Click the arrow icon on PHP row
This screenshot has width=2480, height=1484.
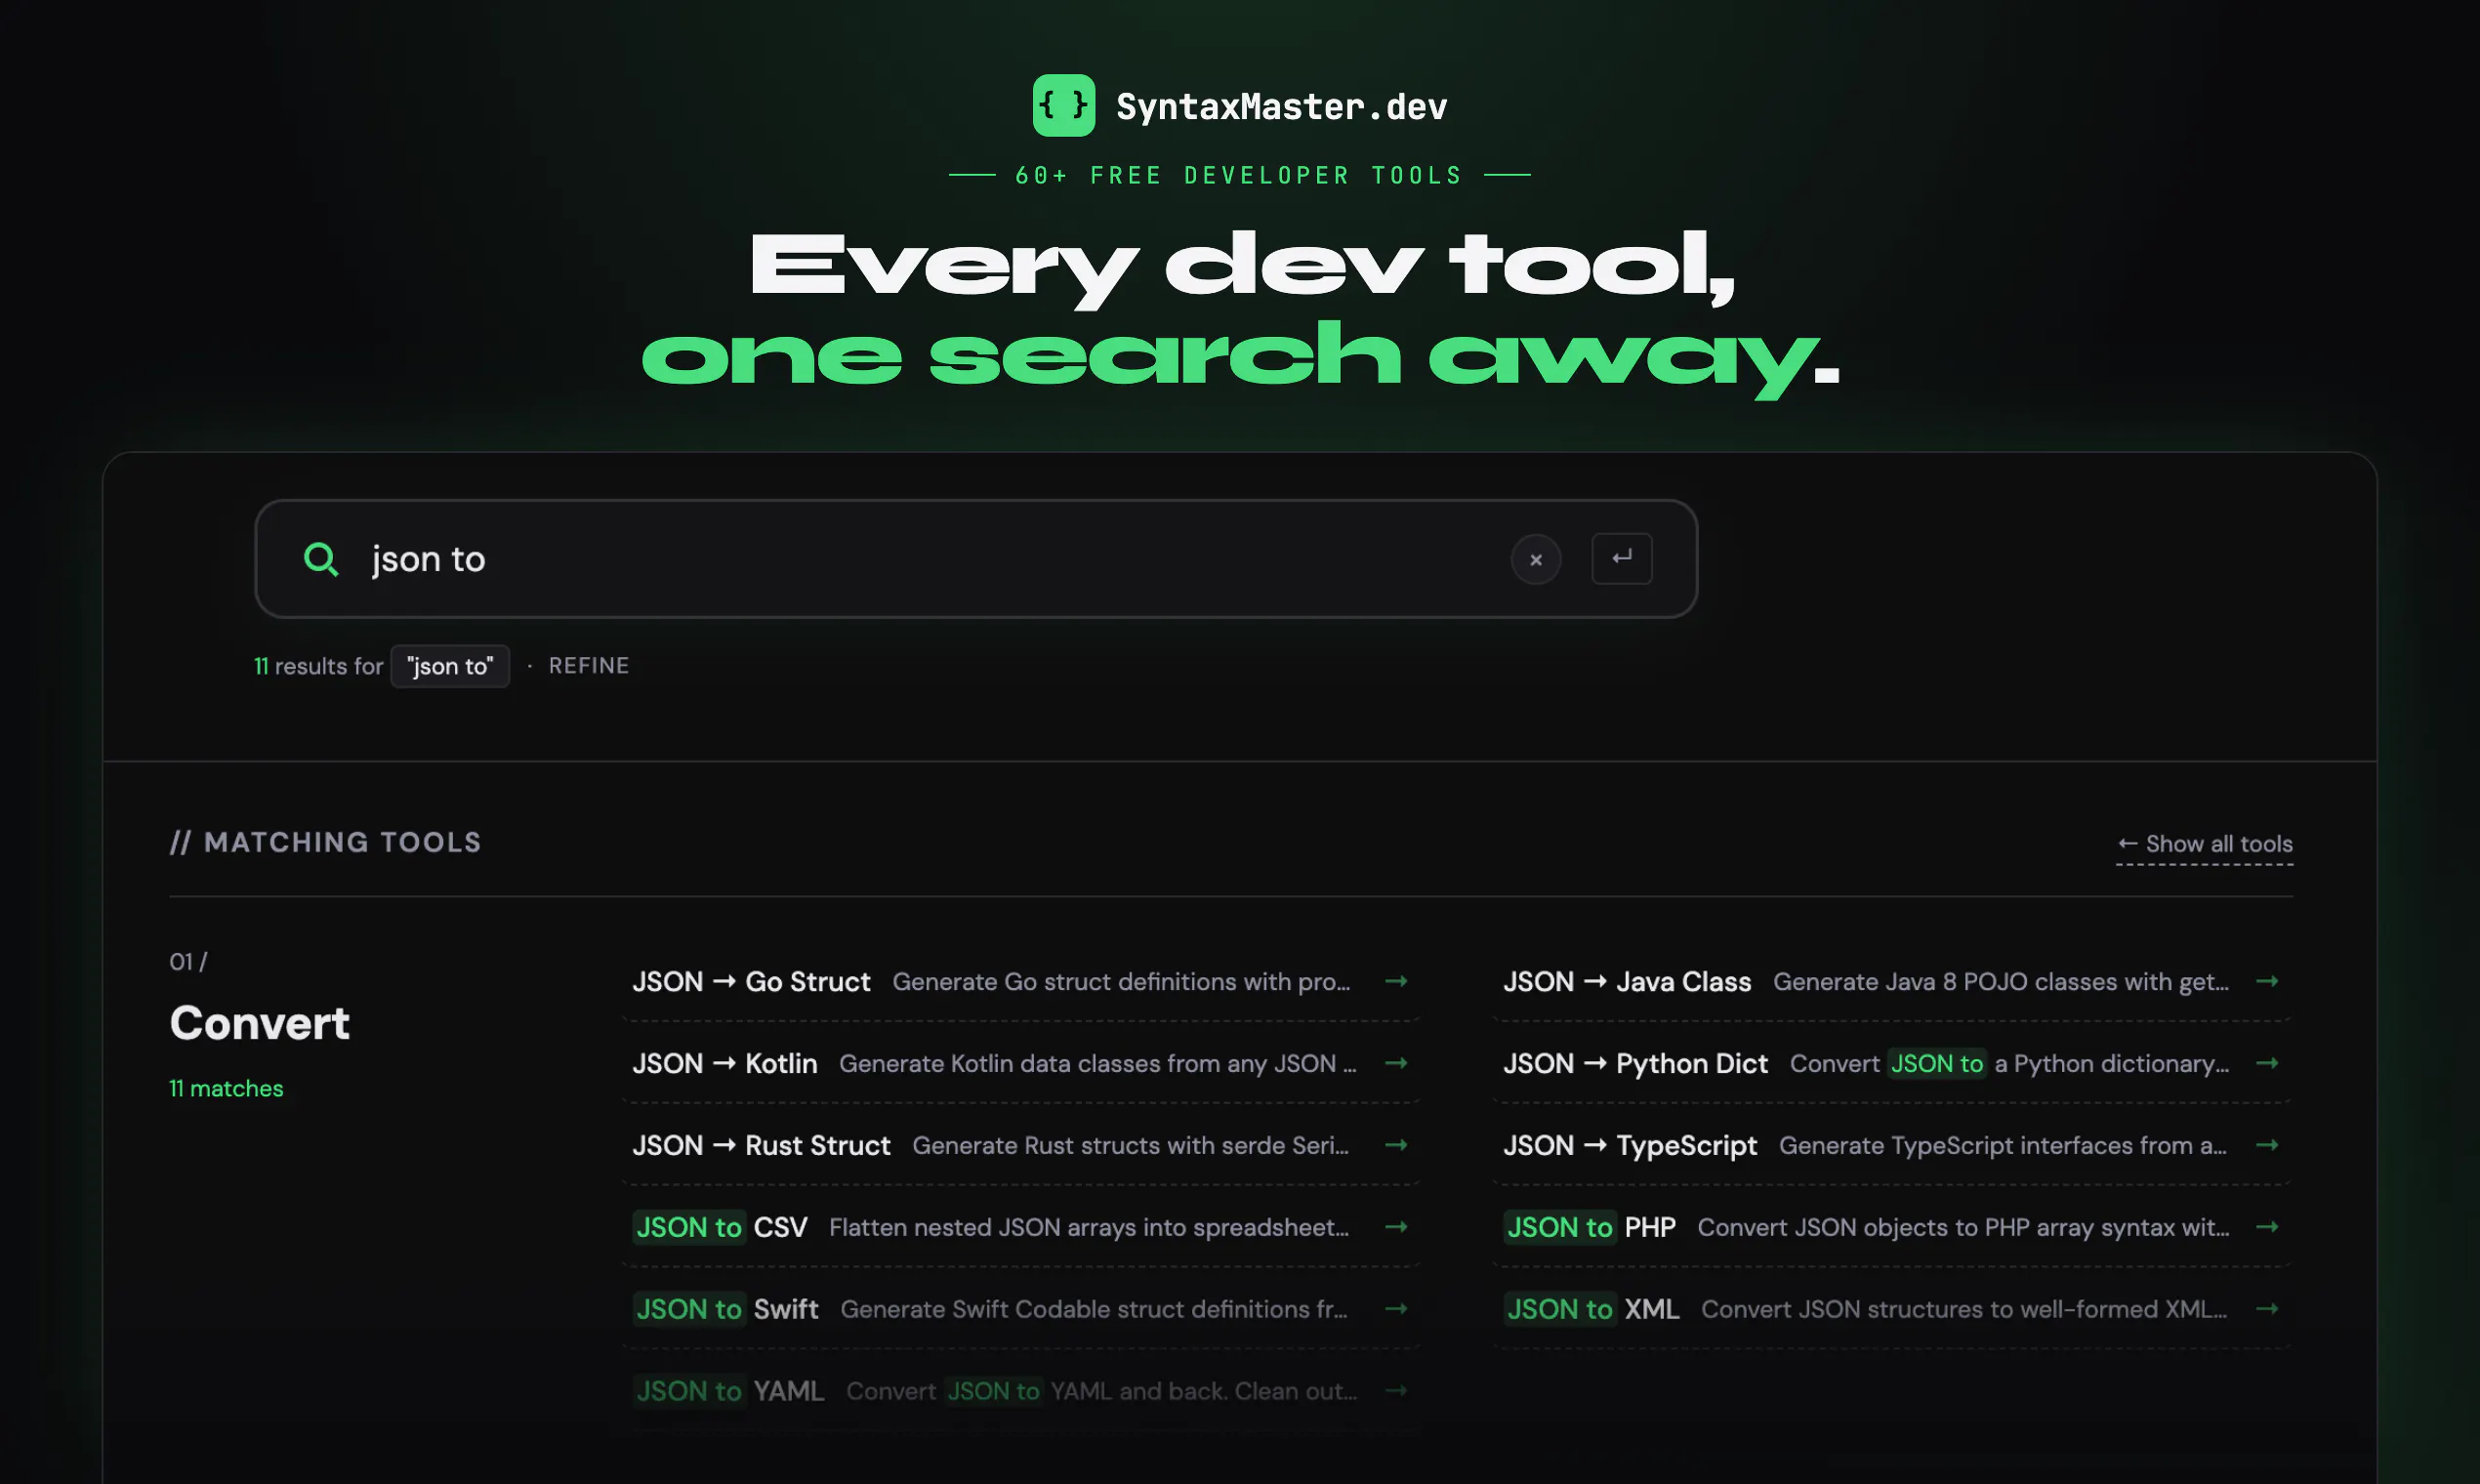(2267, 1227)
